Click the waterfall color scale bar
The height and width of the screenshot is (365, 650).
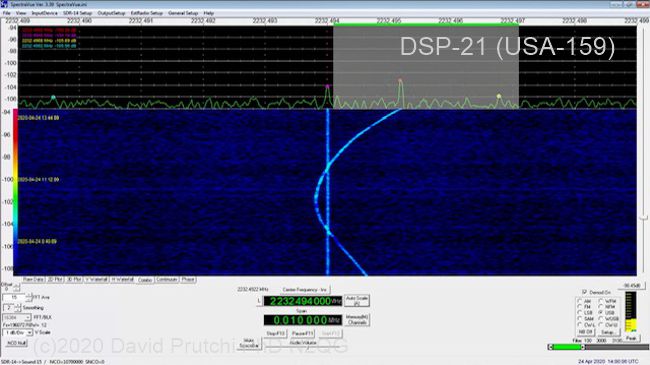pos(15,192)
